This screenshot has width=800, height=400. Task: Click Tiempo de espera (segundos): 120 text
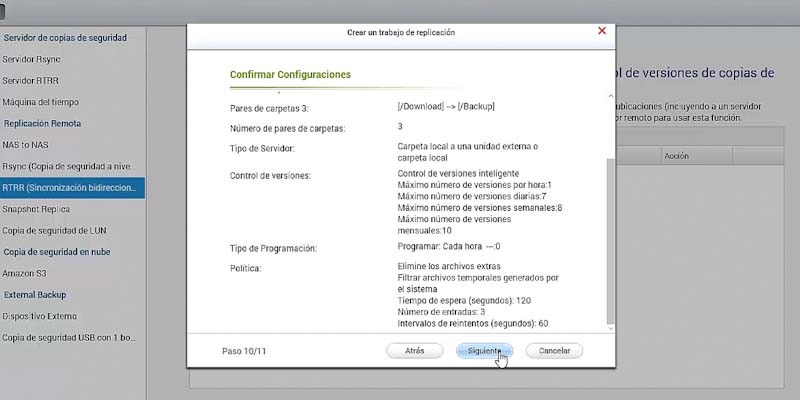click(x=464, y=301)
